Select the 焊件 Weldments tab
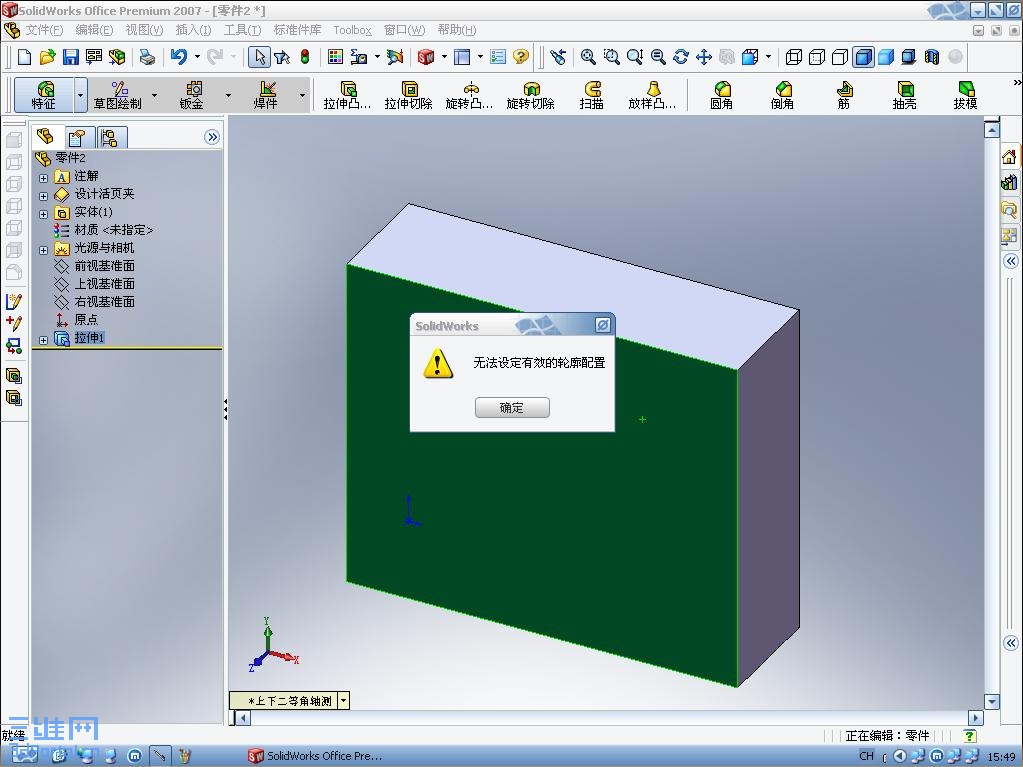 coord(266,95)
